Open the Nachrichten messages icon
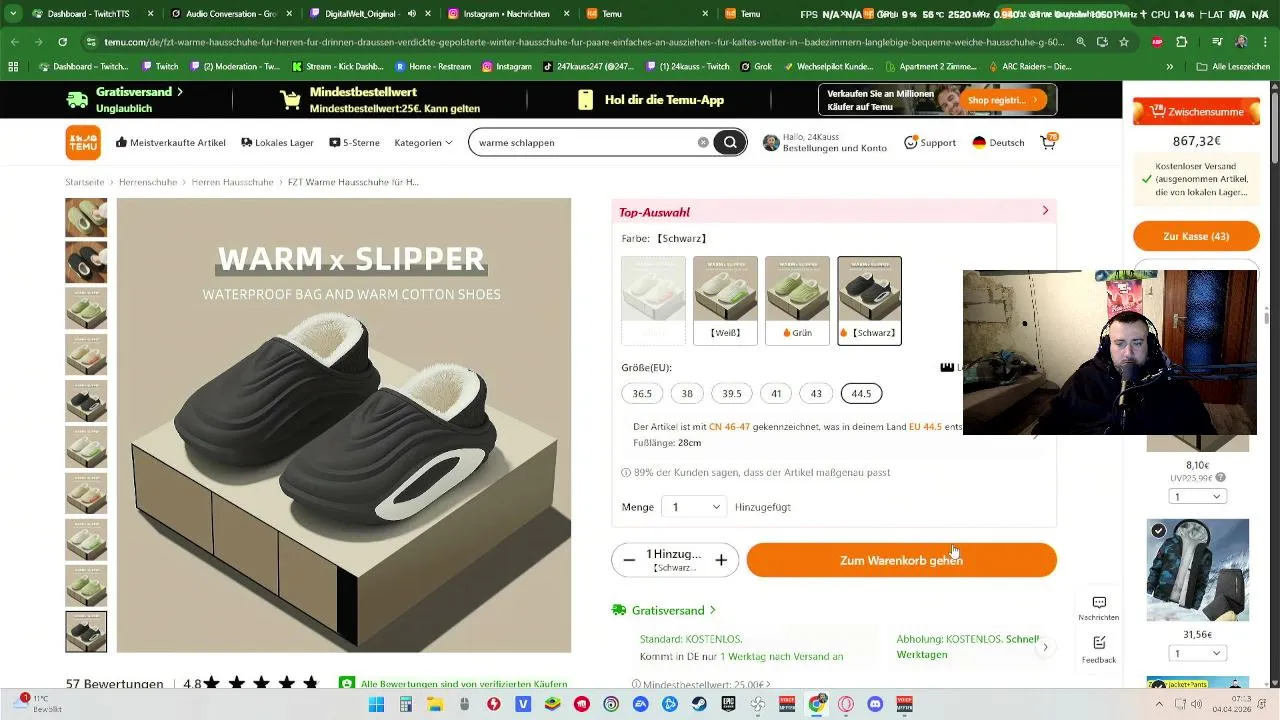This screenshot has height=720, width=1280. pos(1099,608)
